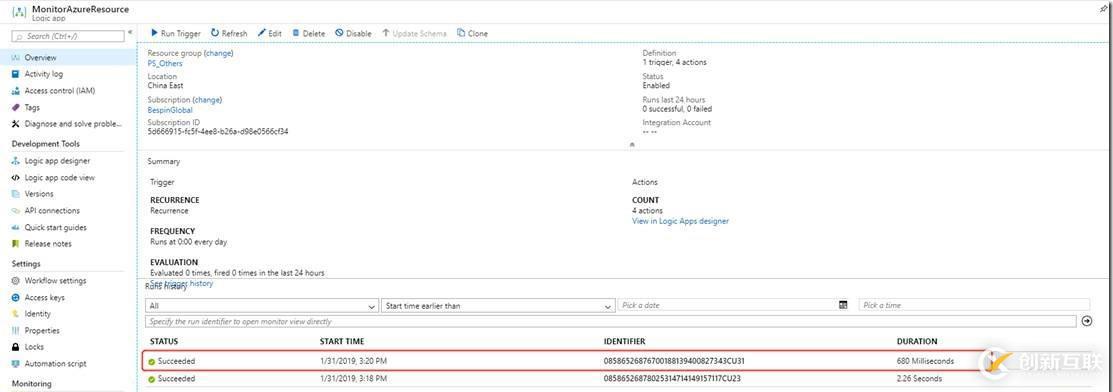Click the subscription ID value text
The width and height of the screenshot is (1113, 392).
pyautogui.click(x=217, y=131)
